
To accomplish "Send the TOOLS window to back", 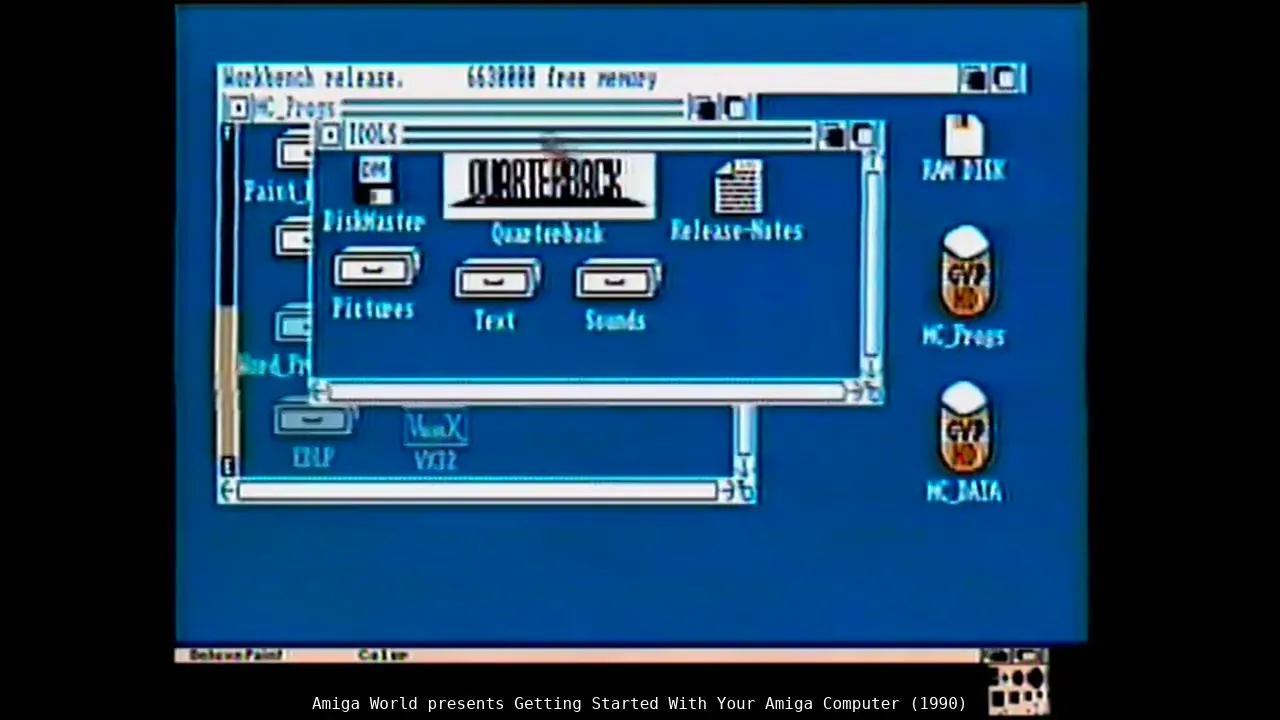I will pyautogui.click(x=832, y=136).
